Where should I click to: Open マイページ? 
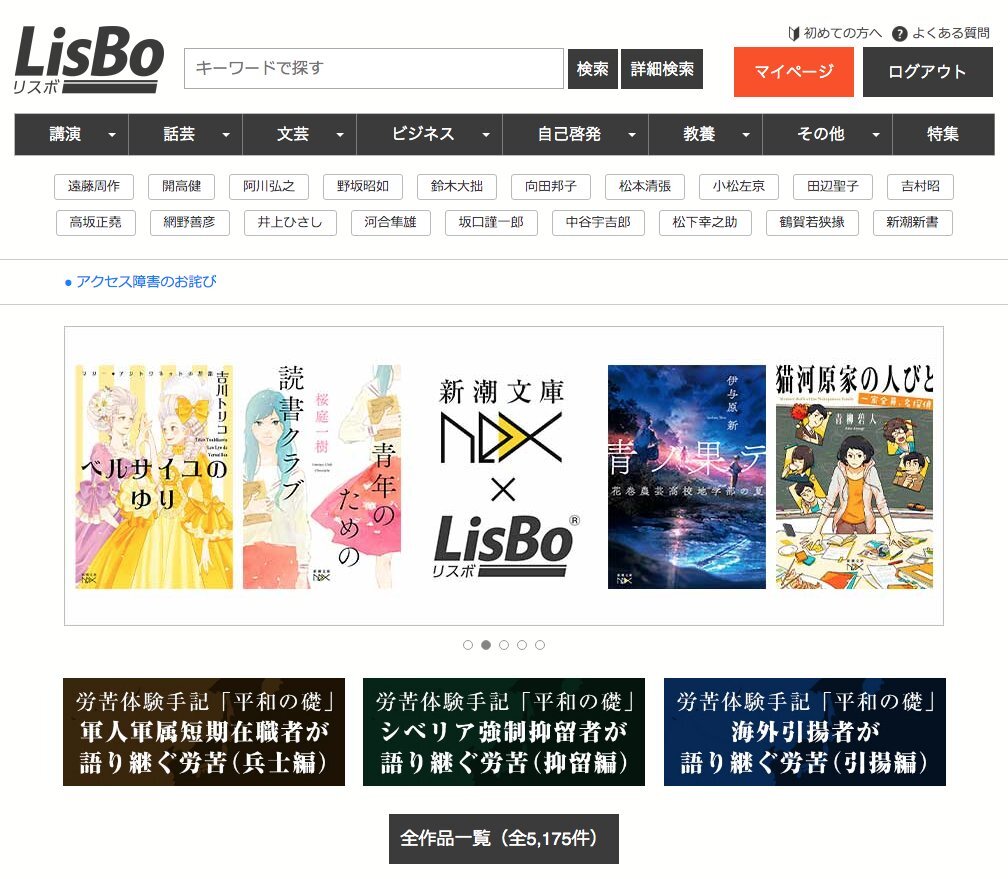click(x=794, y=71)
